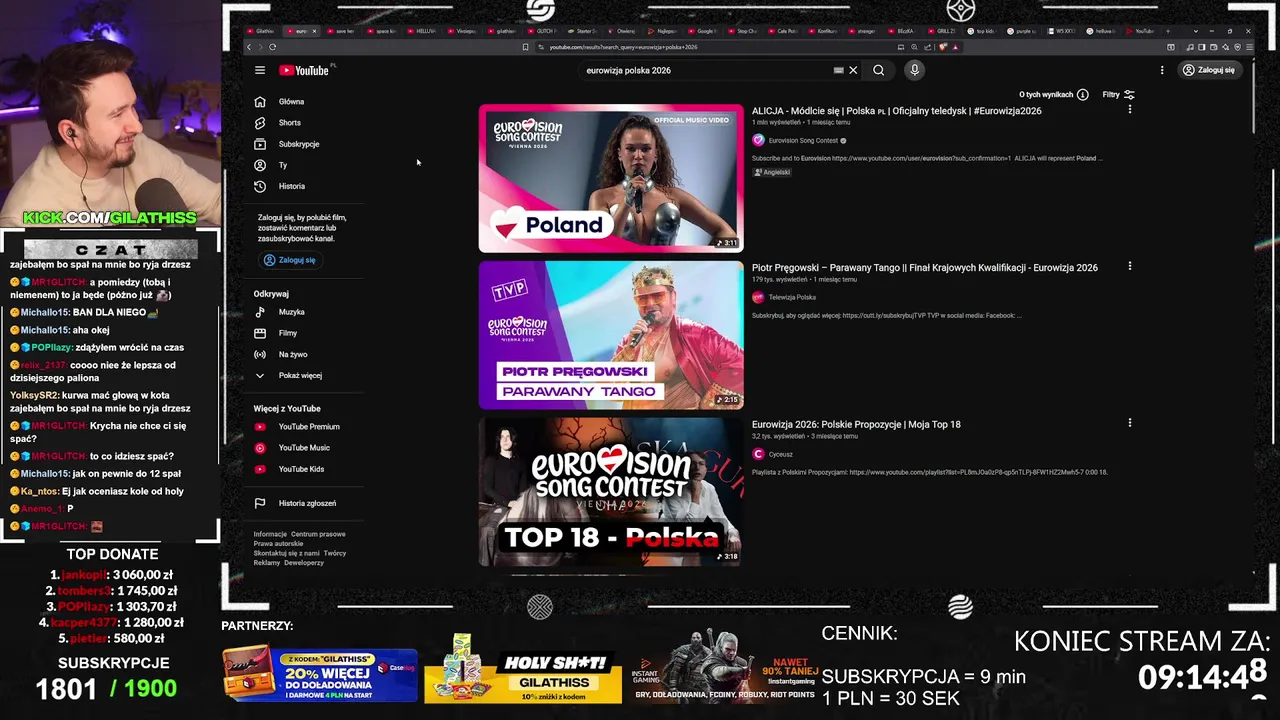Open Filtry search filters

(x=1118, y=95)
